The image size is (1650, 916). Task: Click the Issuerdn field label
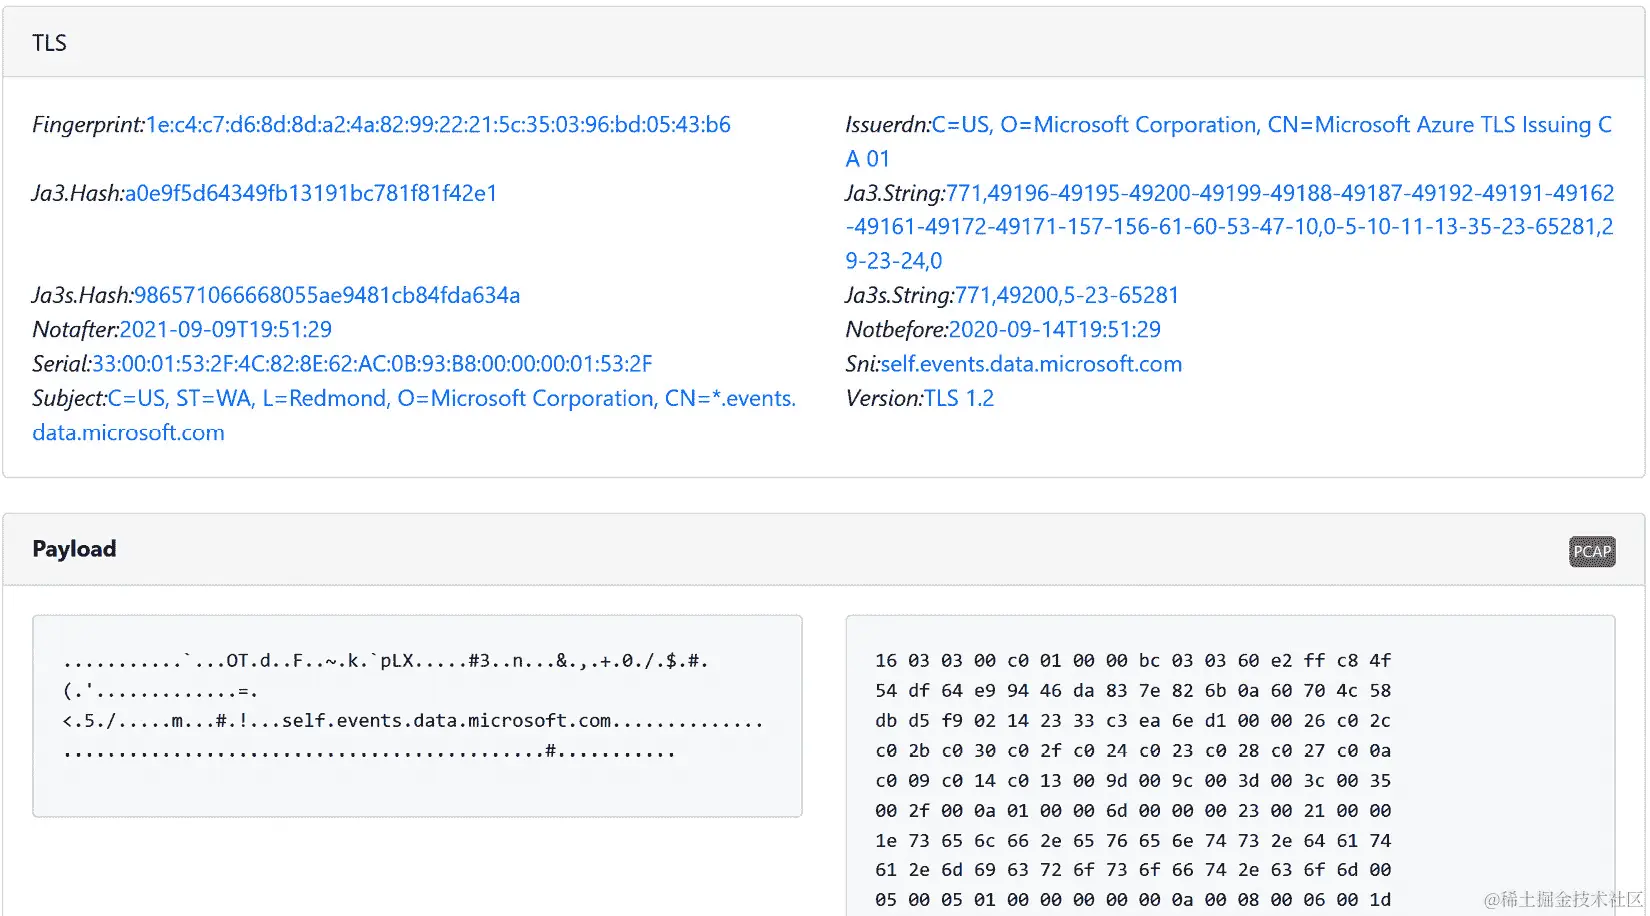(x=888, y=124)
